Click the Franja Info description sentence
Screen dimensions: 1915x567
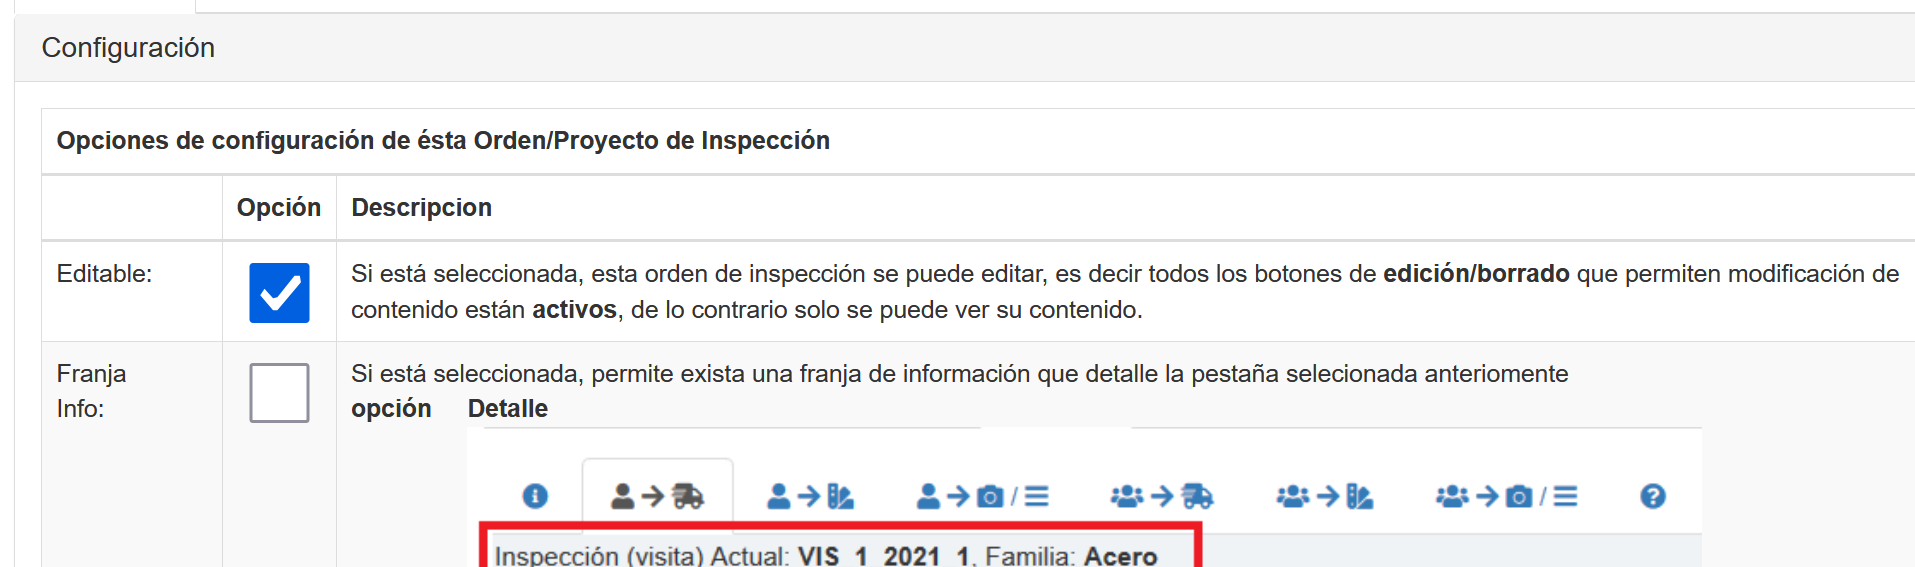pyautogui.click(x=959, y=374)
